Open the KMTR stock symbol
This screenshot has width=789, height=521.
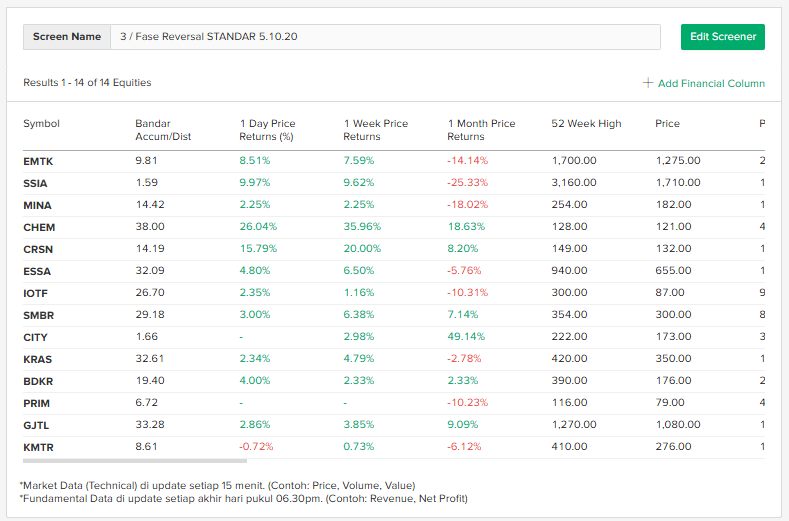pyautogui.click(x=37, y=447)
